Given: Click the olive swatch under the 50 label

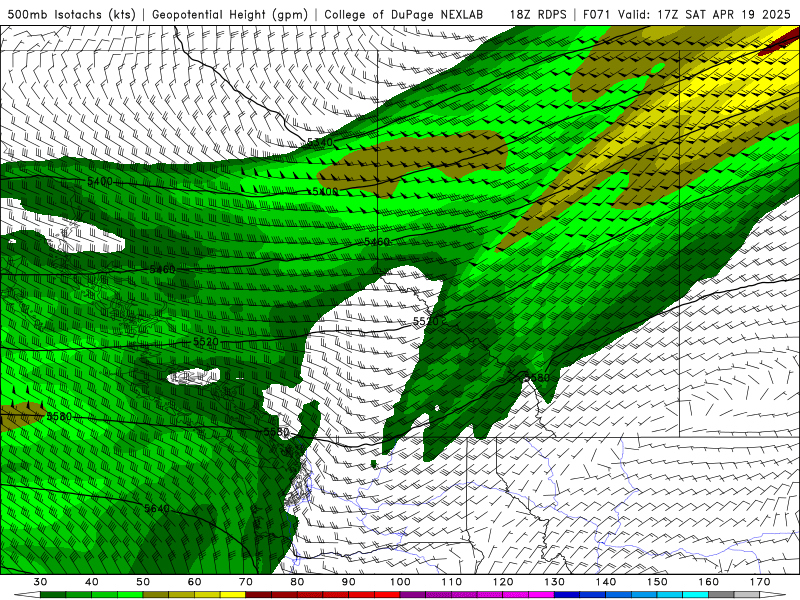Looking at the screenshot, I should point(156,595).
